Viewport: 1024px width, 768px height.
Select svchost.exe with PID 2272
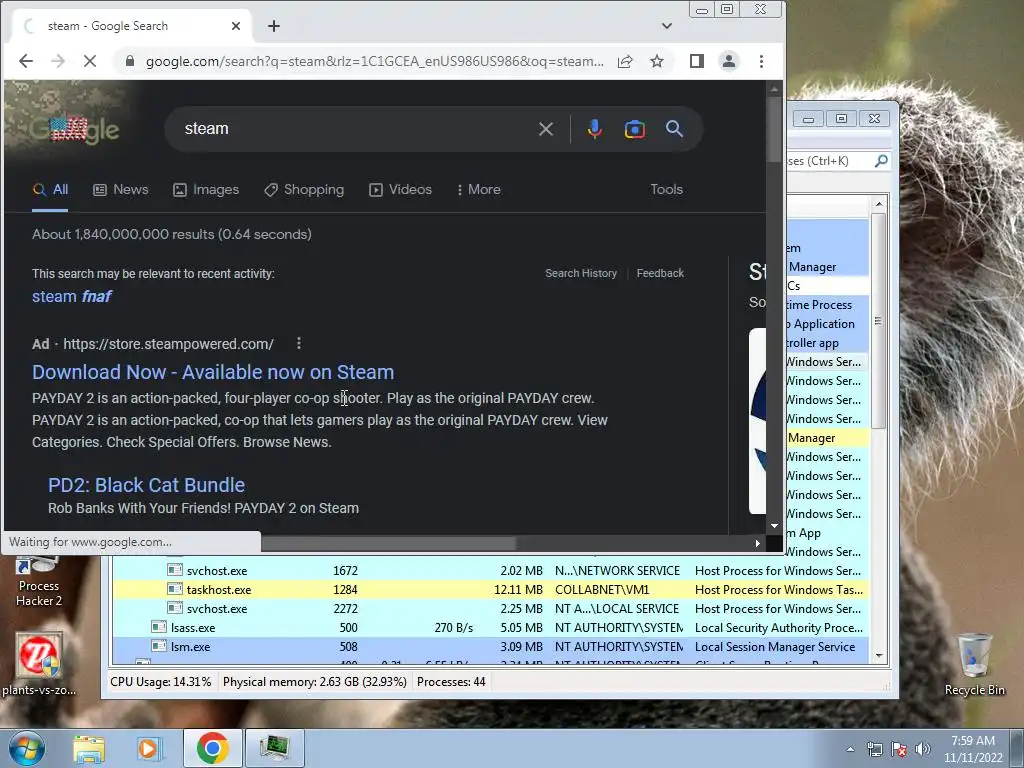point(490,609)
